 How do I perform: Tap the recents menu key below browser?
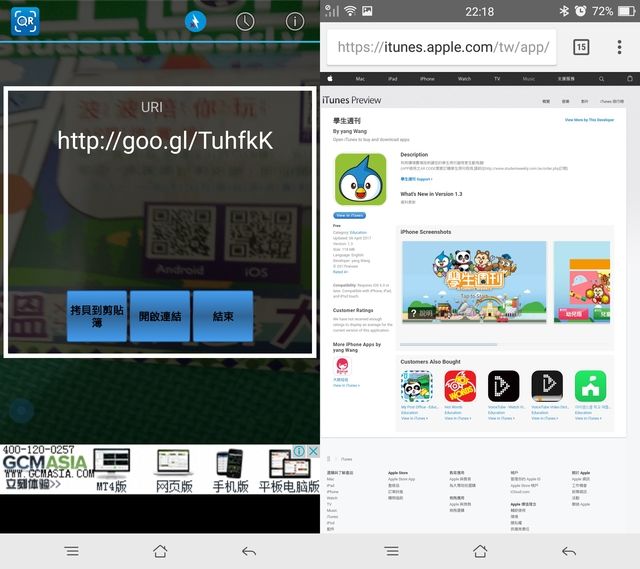pos(392,551)
